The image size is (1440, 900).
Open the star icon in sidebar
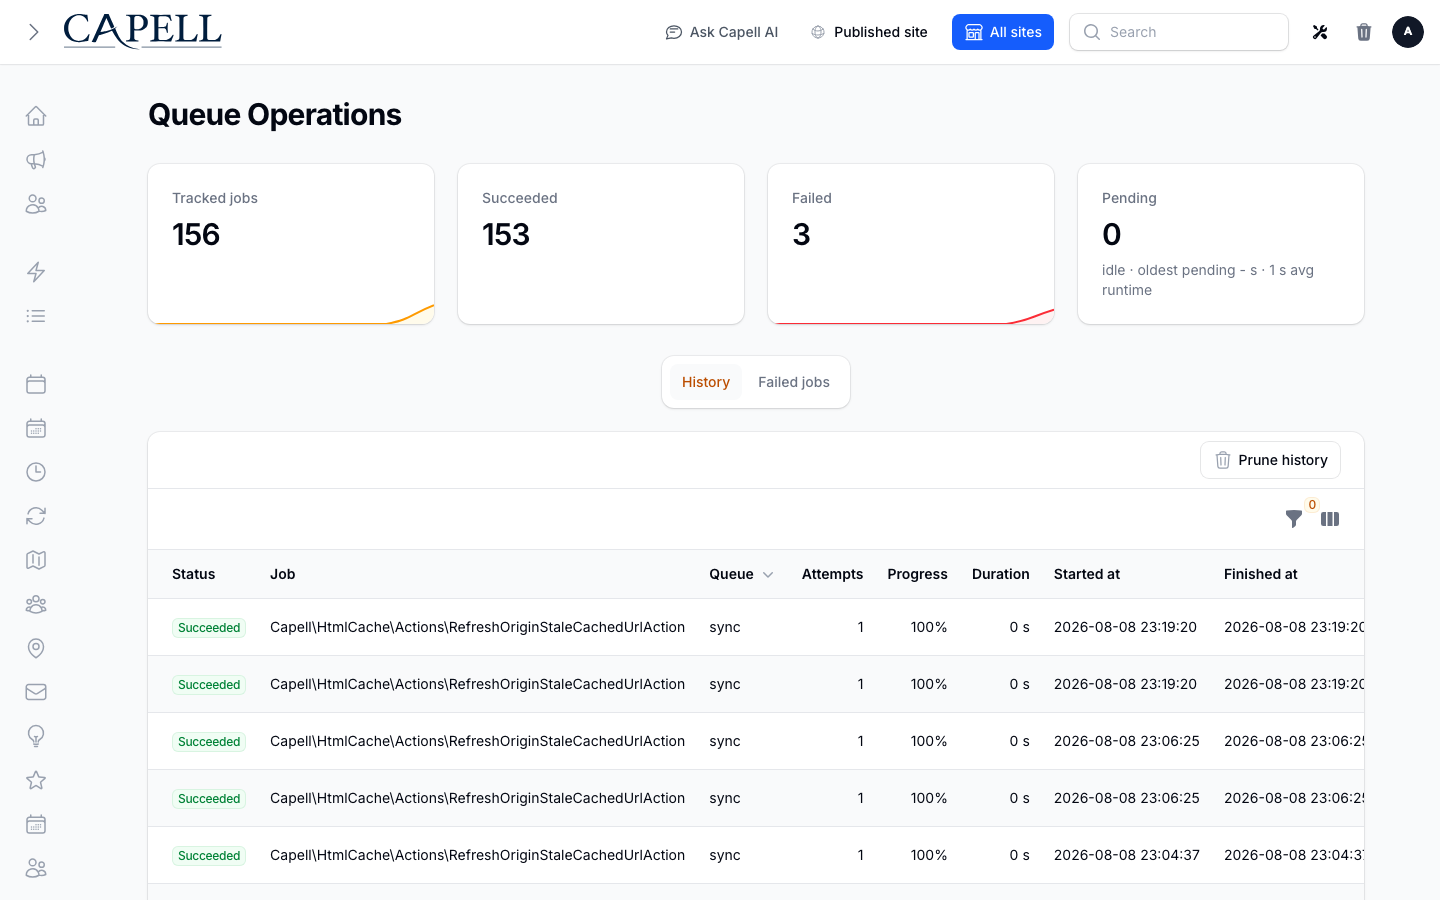(36, 780)
